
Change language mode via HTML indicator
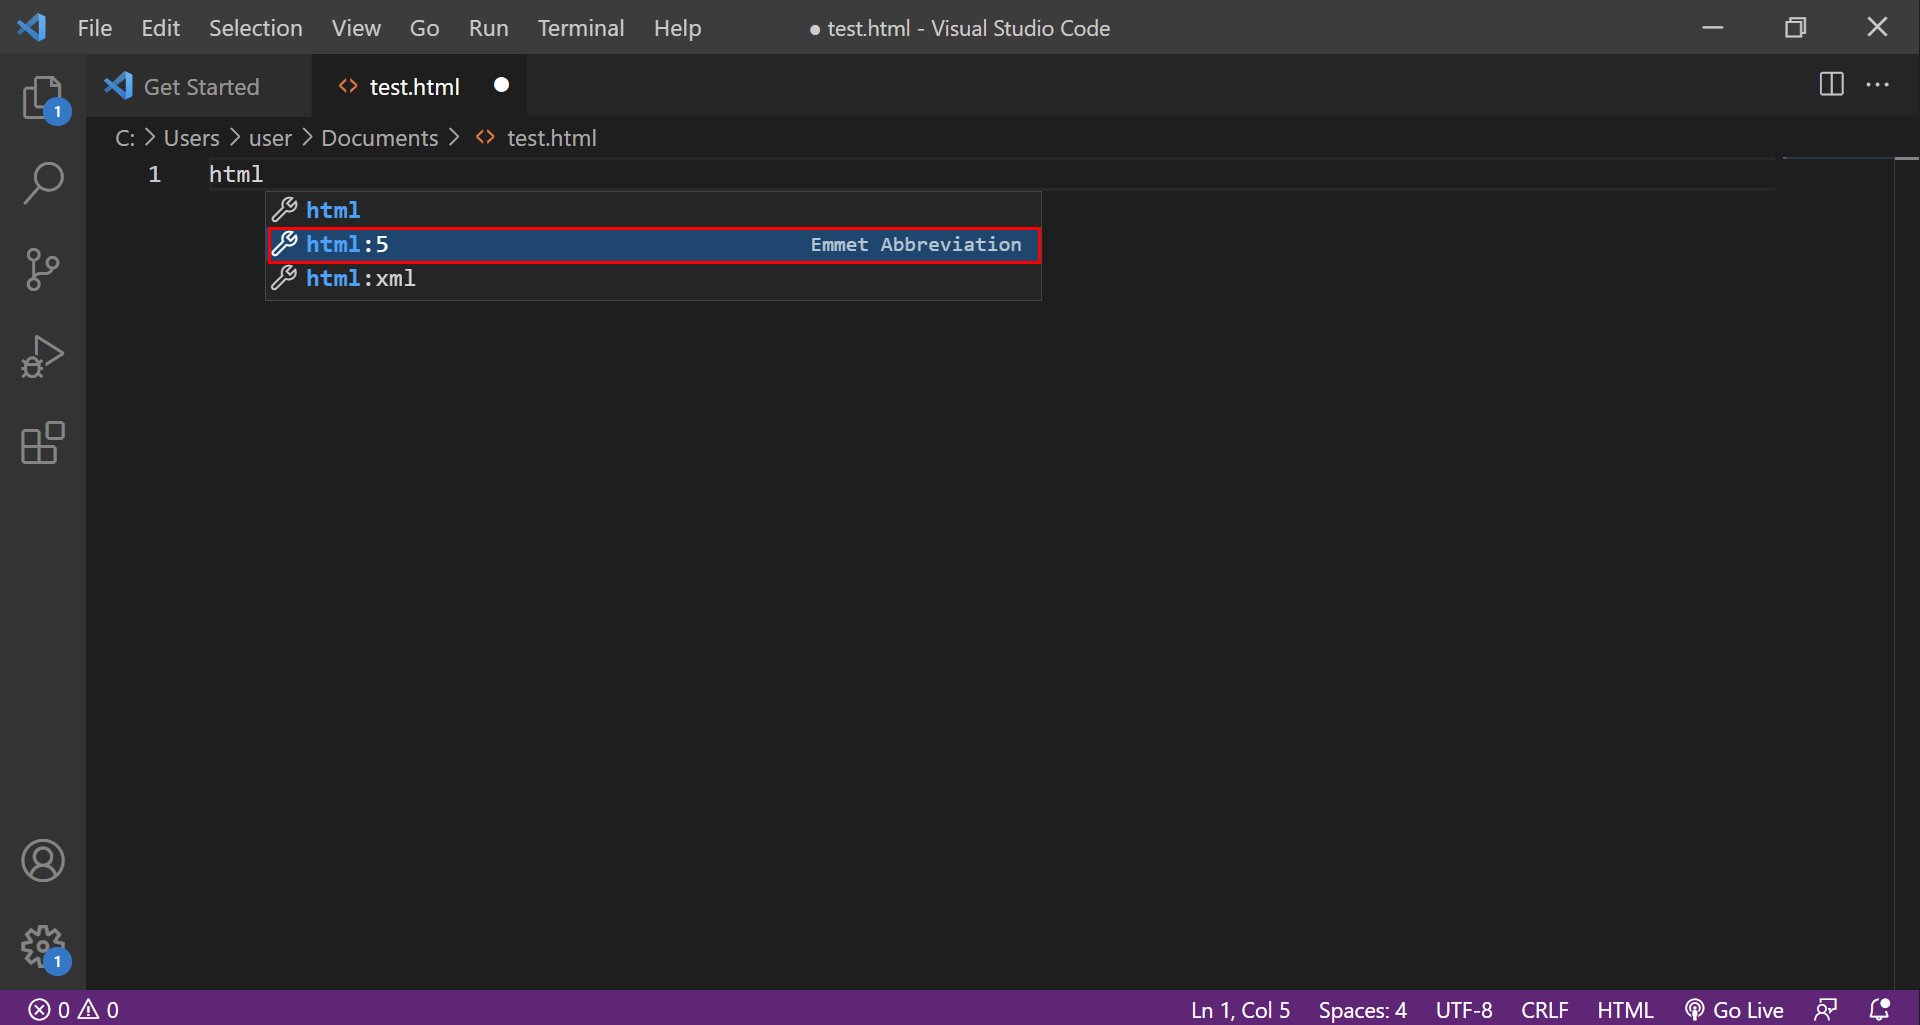(x=1625, y=1010)
